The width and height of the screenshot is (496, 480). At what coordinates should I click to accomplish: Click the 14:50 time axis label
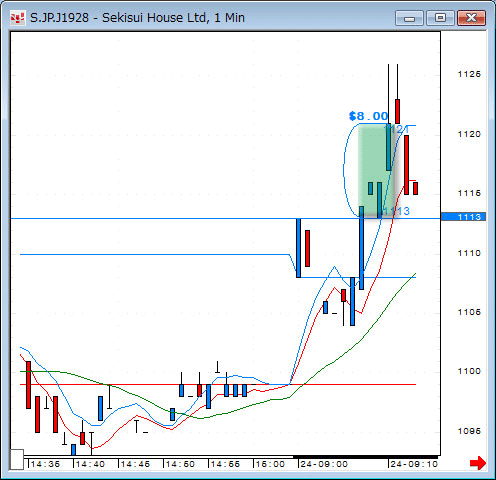point(180,464)
